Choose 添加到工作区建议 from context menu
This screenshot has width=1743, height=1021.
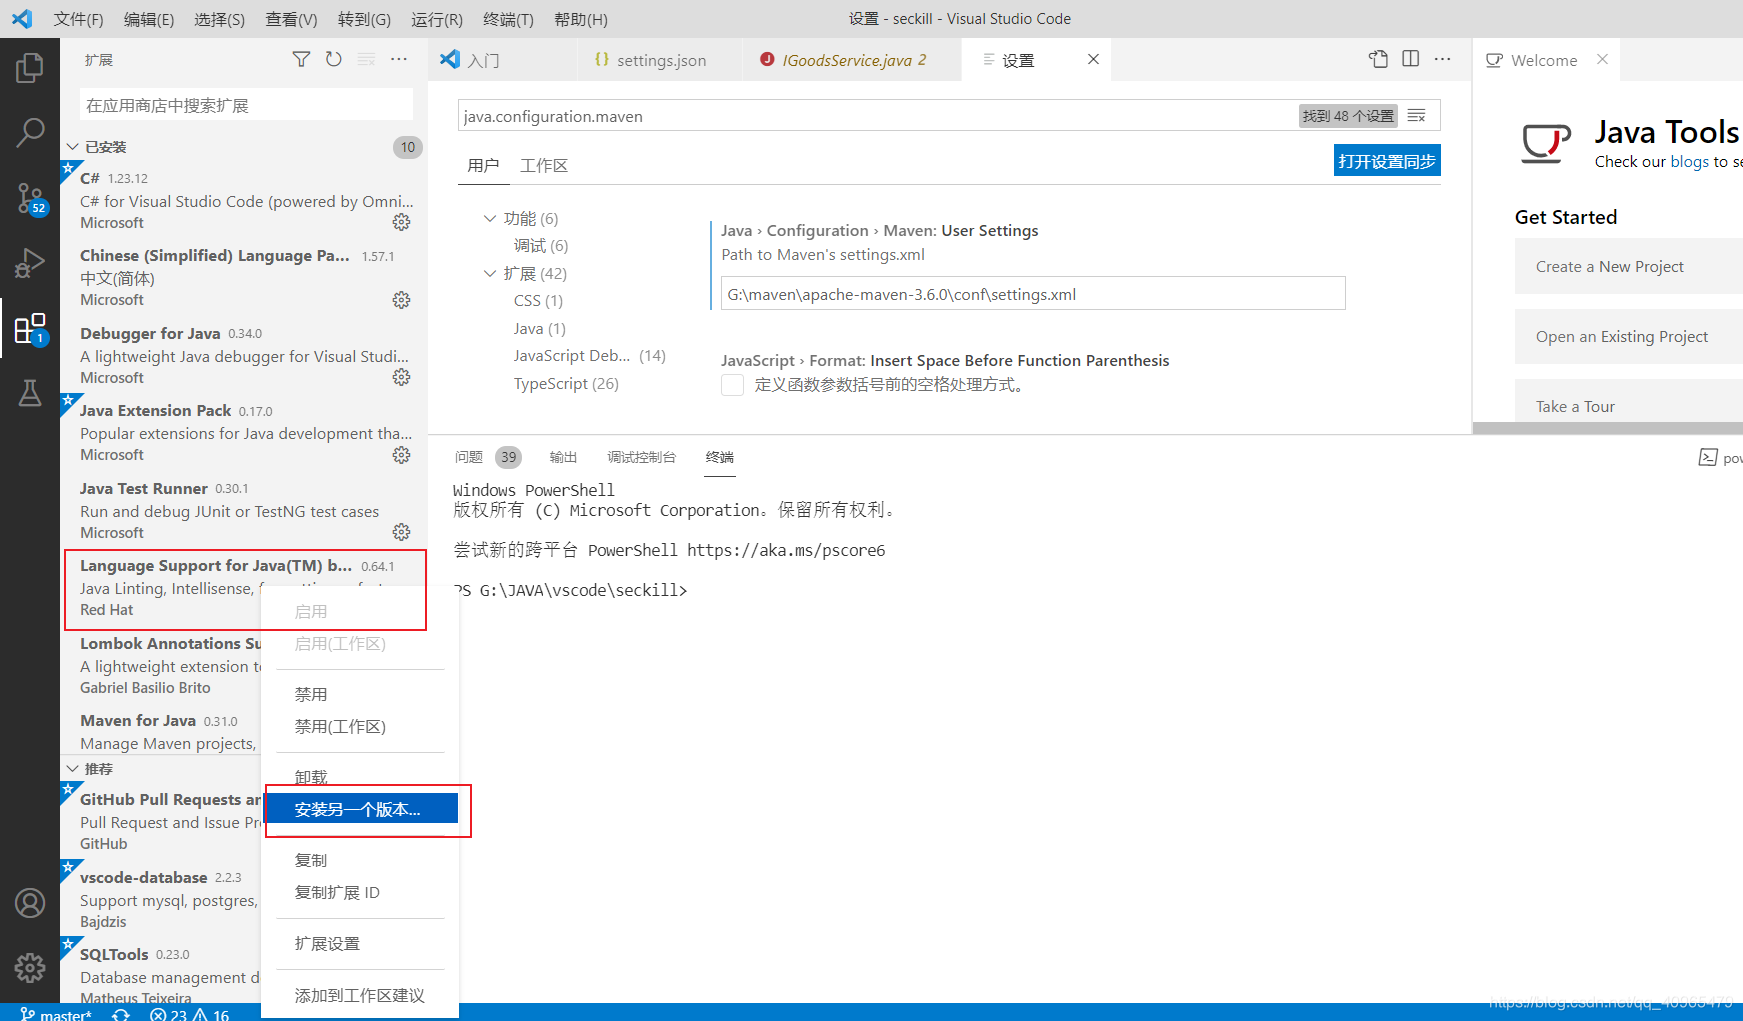pos(361,996)
